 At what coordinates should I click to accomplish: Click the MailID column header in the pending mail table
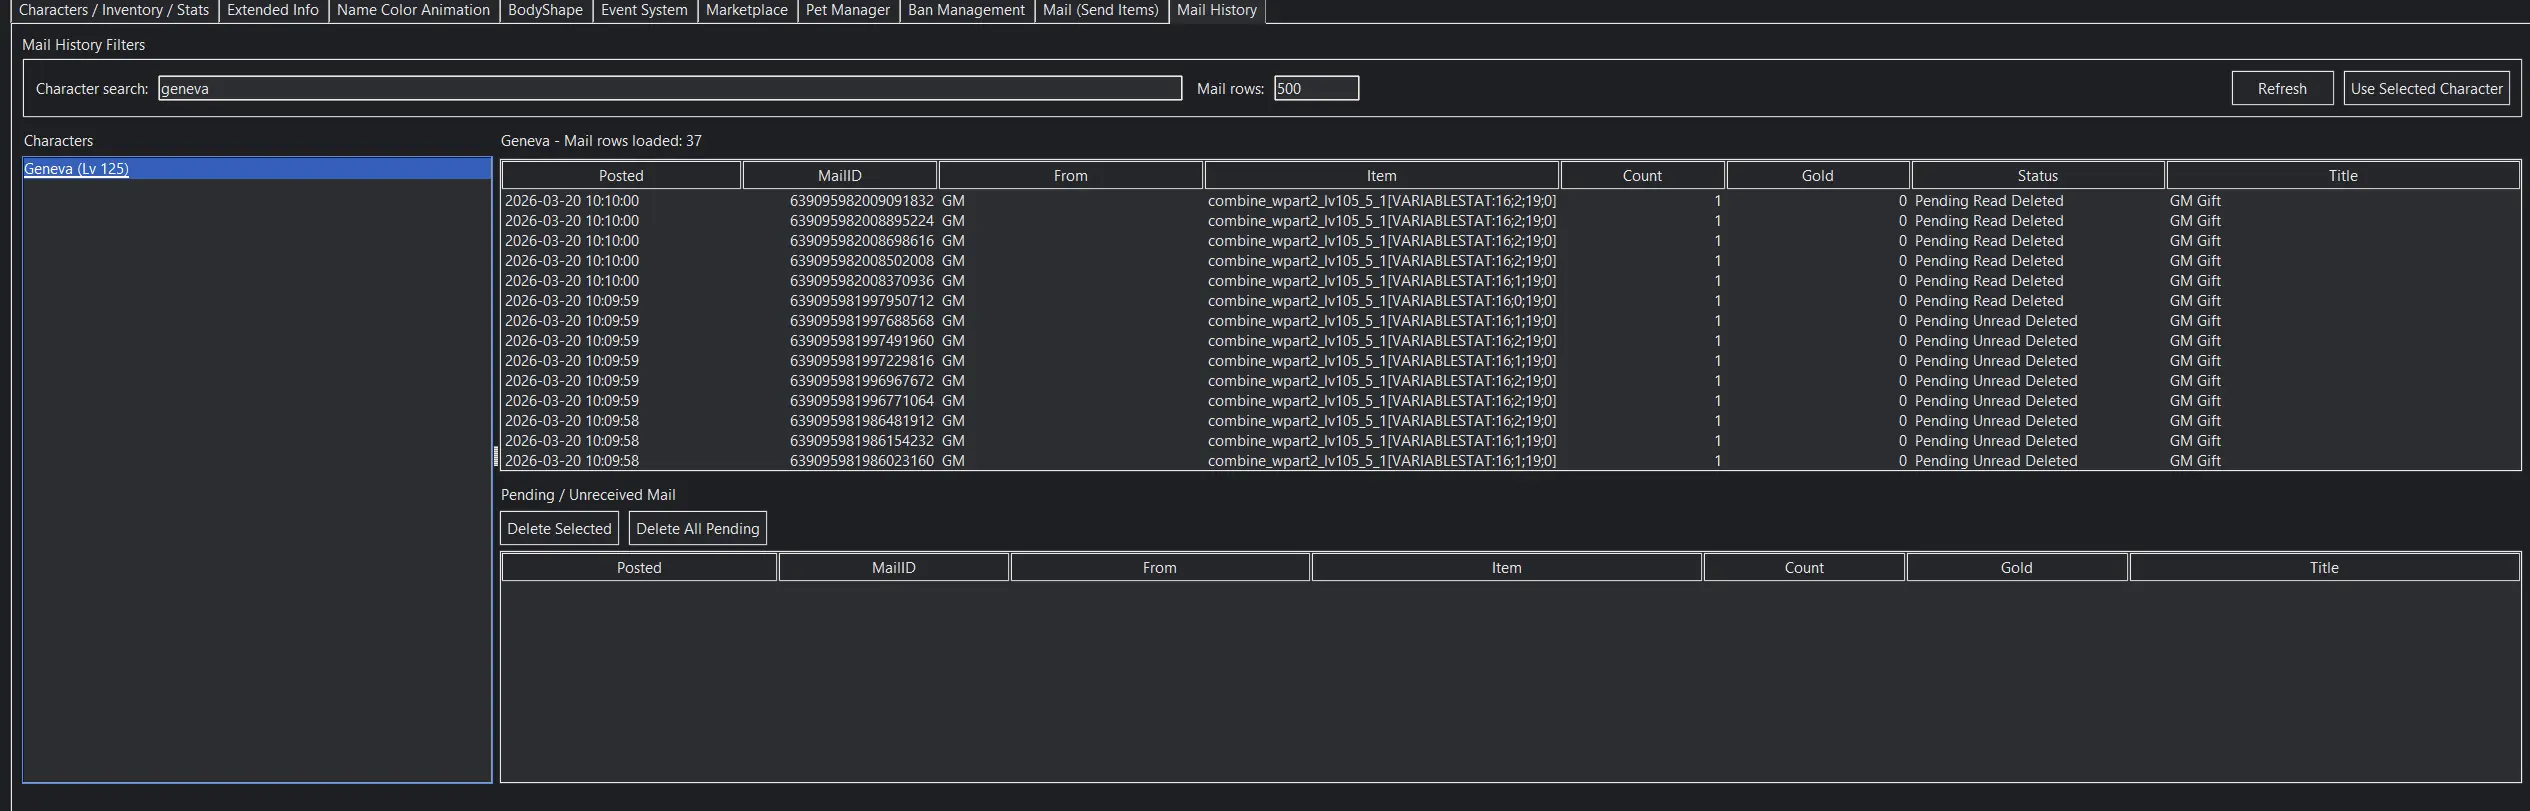coord(894,567)
